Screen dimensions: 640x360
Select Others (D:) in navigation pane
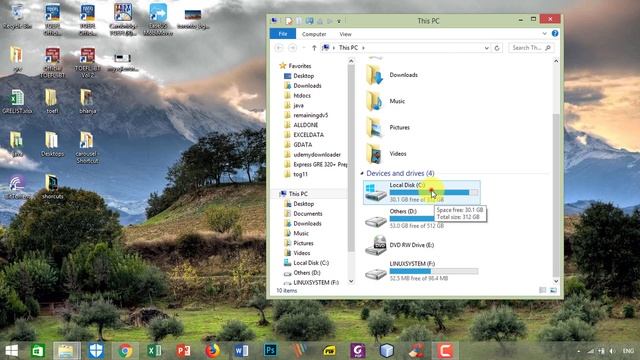(307, 273)
